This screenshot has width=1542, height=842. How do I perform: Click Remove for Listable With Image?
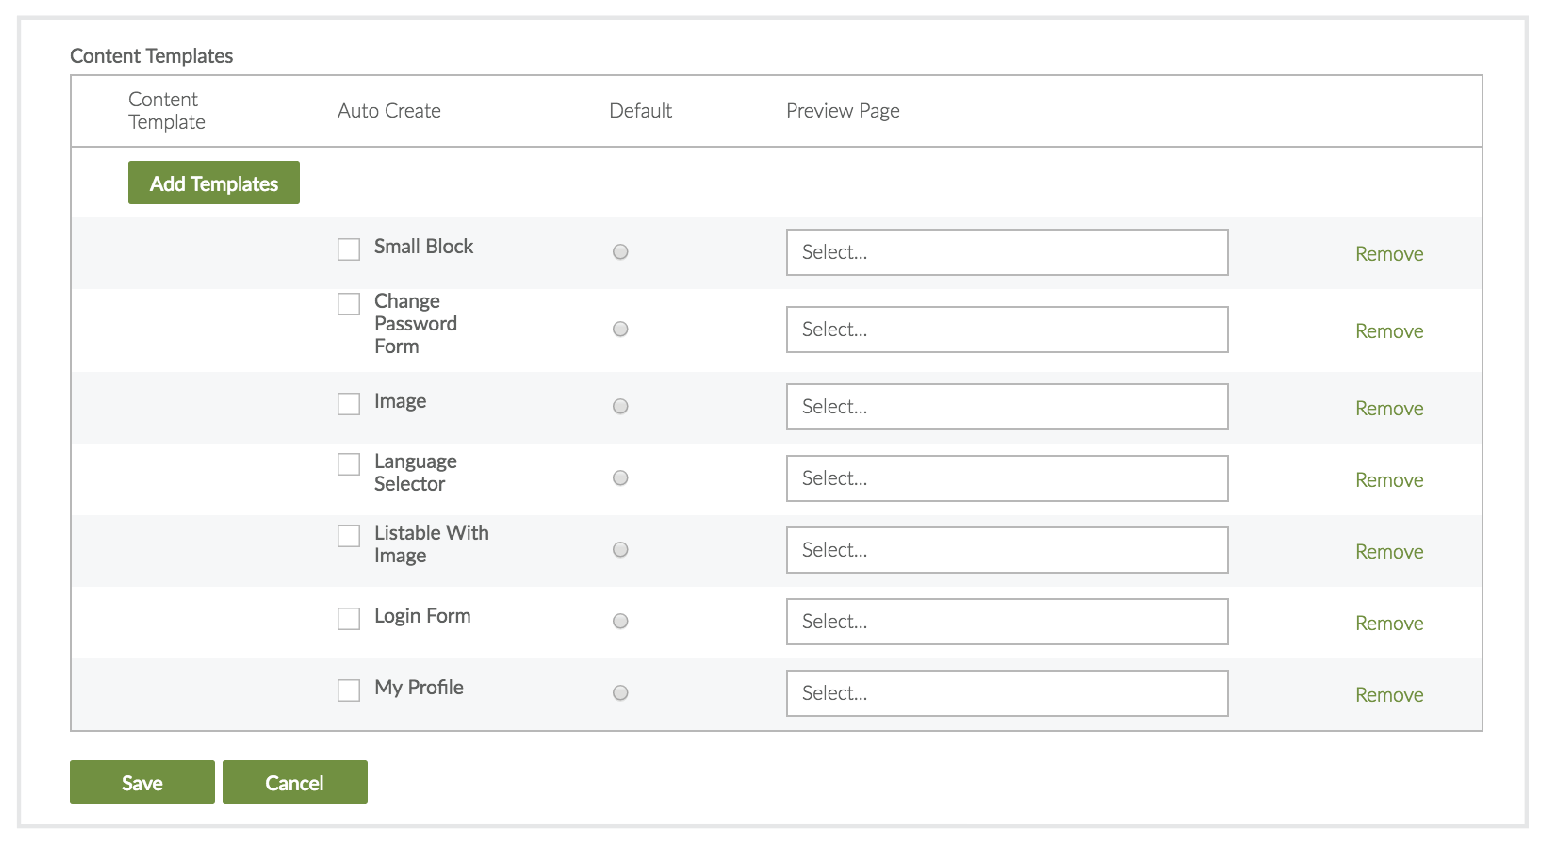pyautogui.click(x=1389, y=552)
